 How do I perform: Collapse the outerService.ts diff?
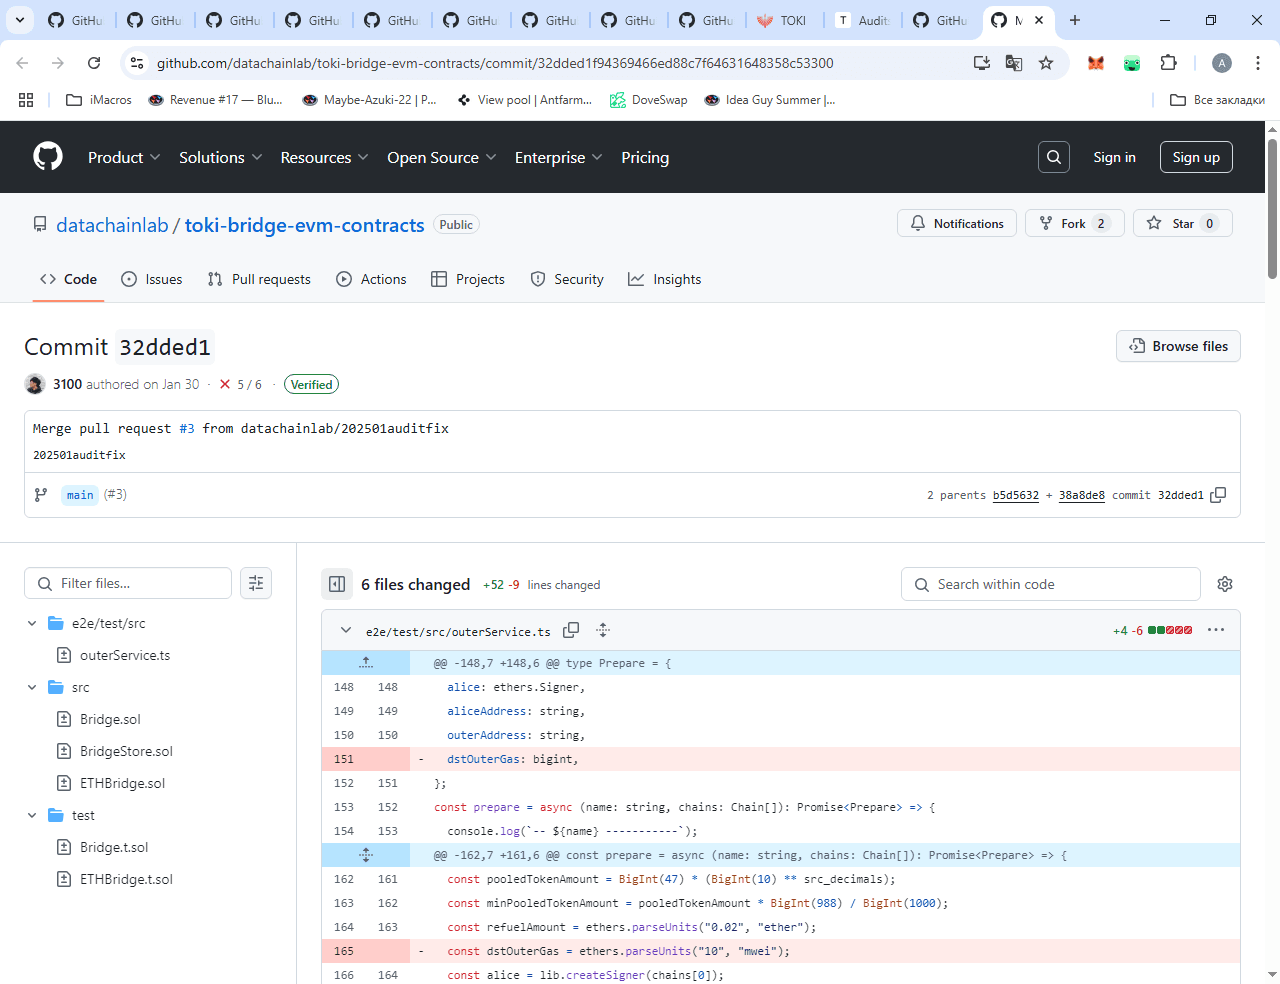[346, 630]
